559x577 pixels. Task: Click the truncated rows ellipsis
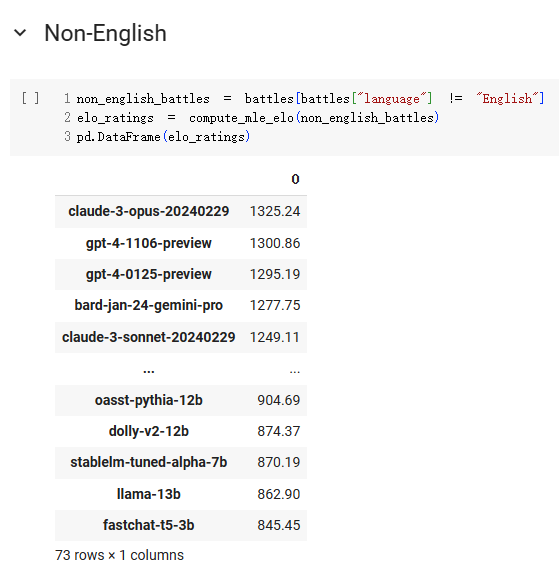(149, 371)
